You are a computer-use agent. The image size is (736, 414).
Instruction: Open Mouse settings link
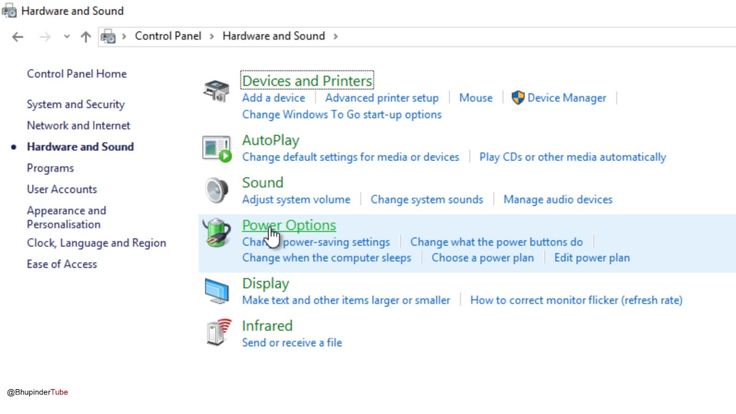(x=475, y=98)
